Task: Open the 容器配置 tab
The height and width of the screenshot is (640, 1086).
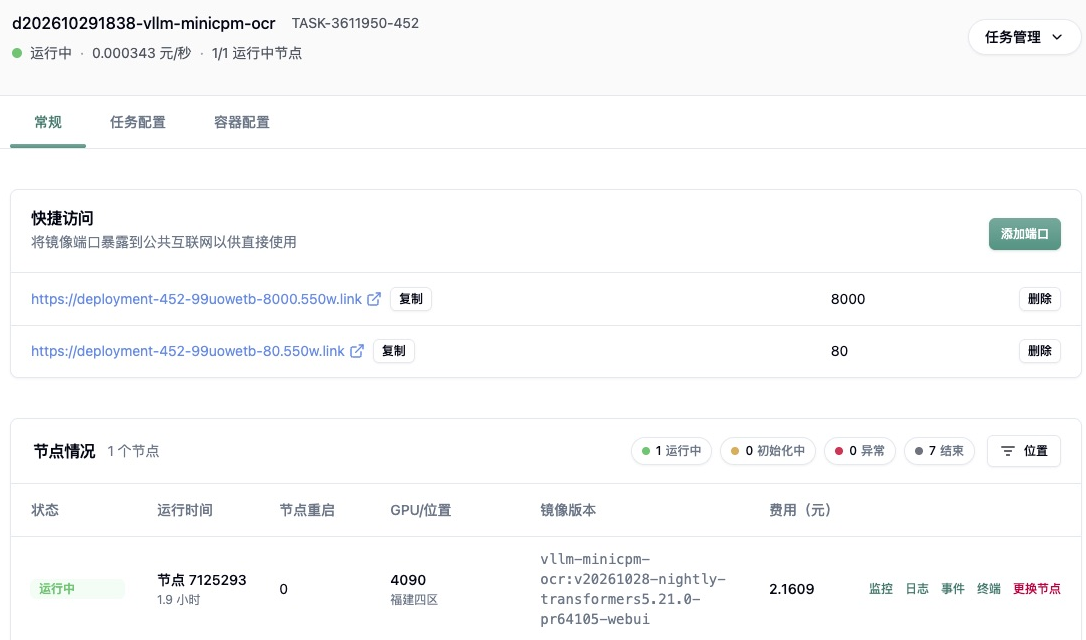Action: tap(242, 123)
